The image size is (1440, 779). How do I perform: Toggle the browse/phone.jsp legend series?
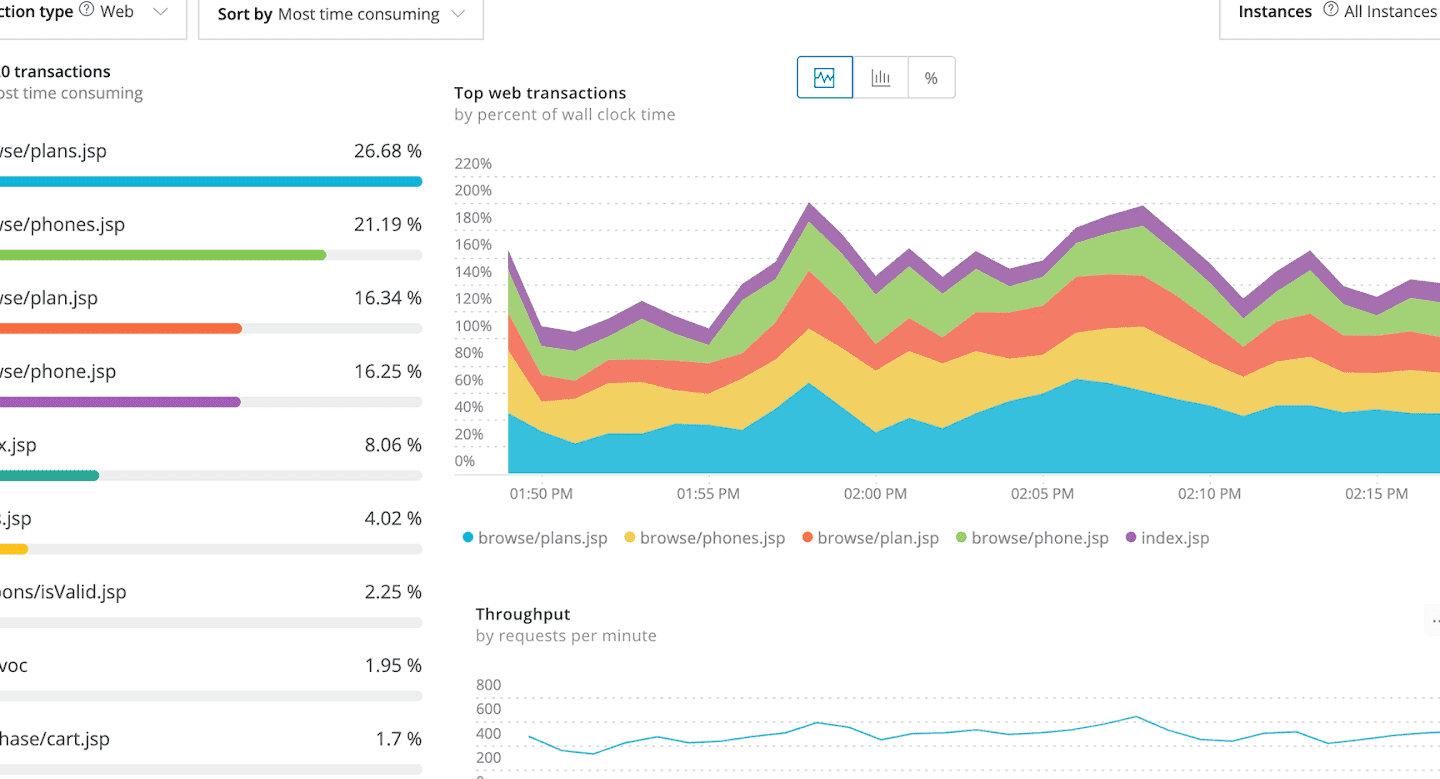click(x=1032, y=538)
